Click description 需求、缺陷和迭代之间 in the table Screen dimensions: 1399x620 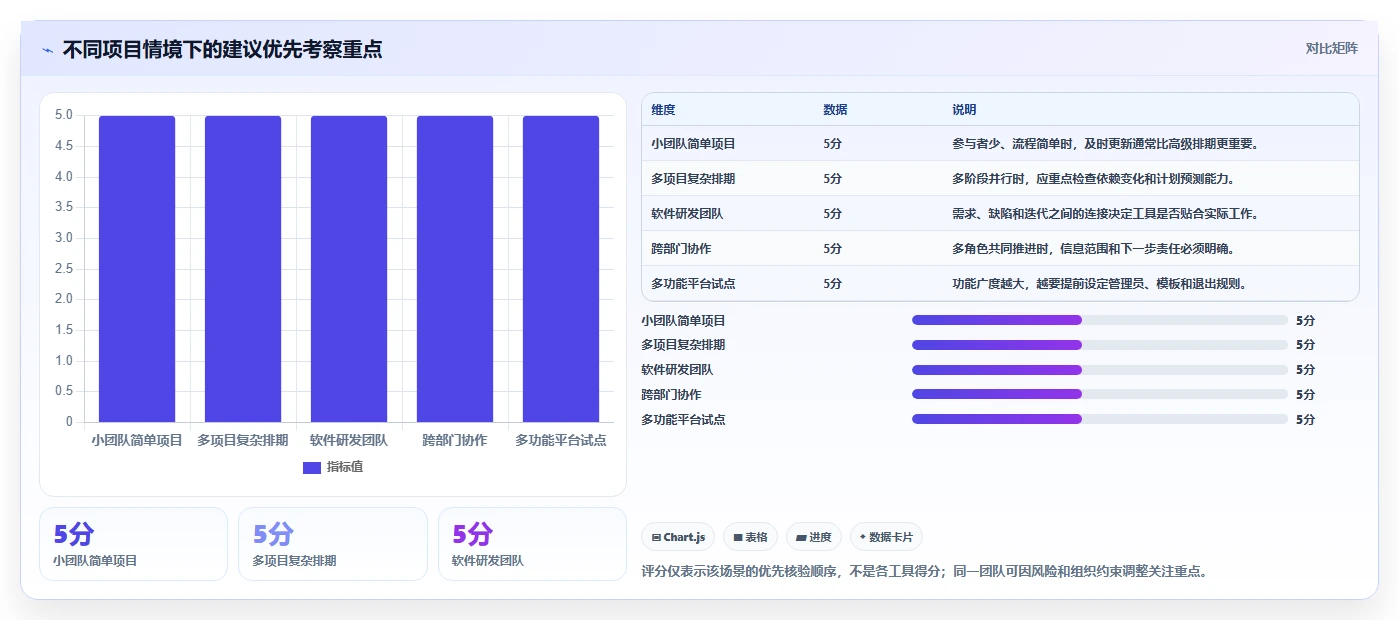1105,214
